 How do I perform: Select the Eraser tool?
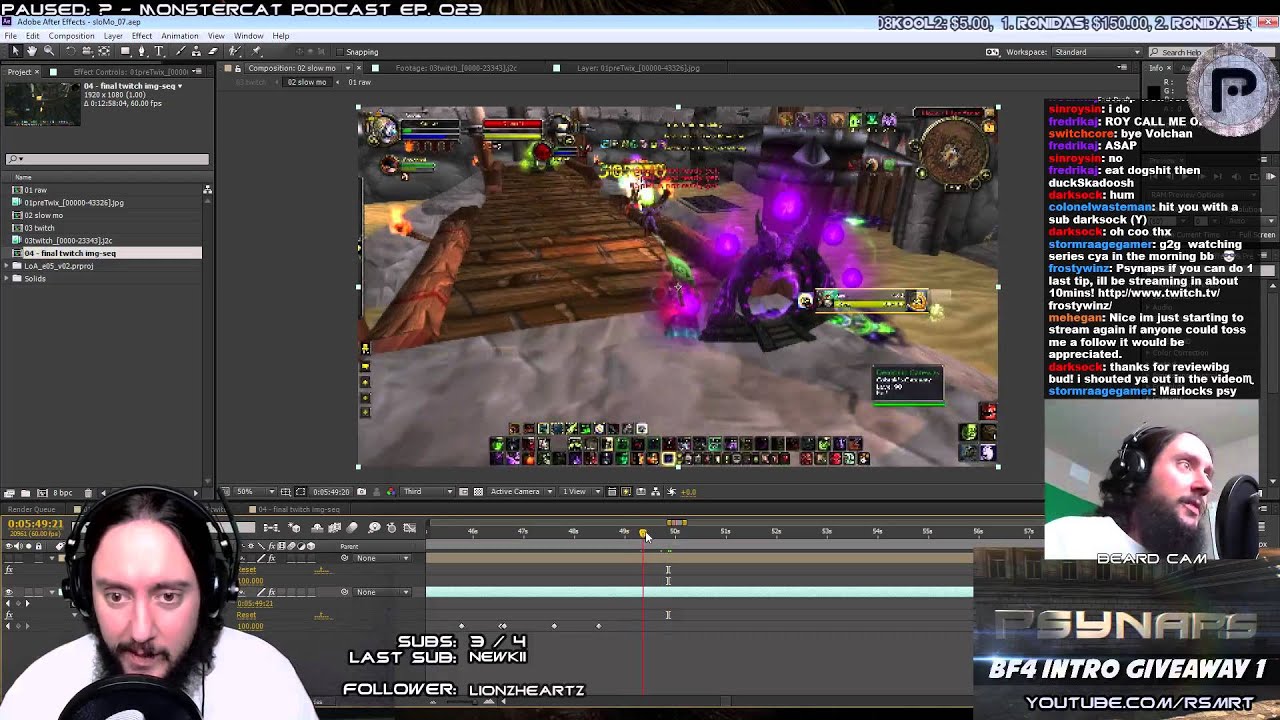pyautogui.click(x=212, y=51)
